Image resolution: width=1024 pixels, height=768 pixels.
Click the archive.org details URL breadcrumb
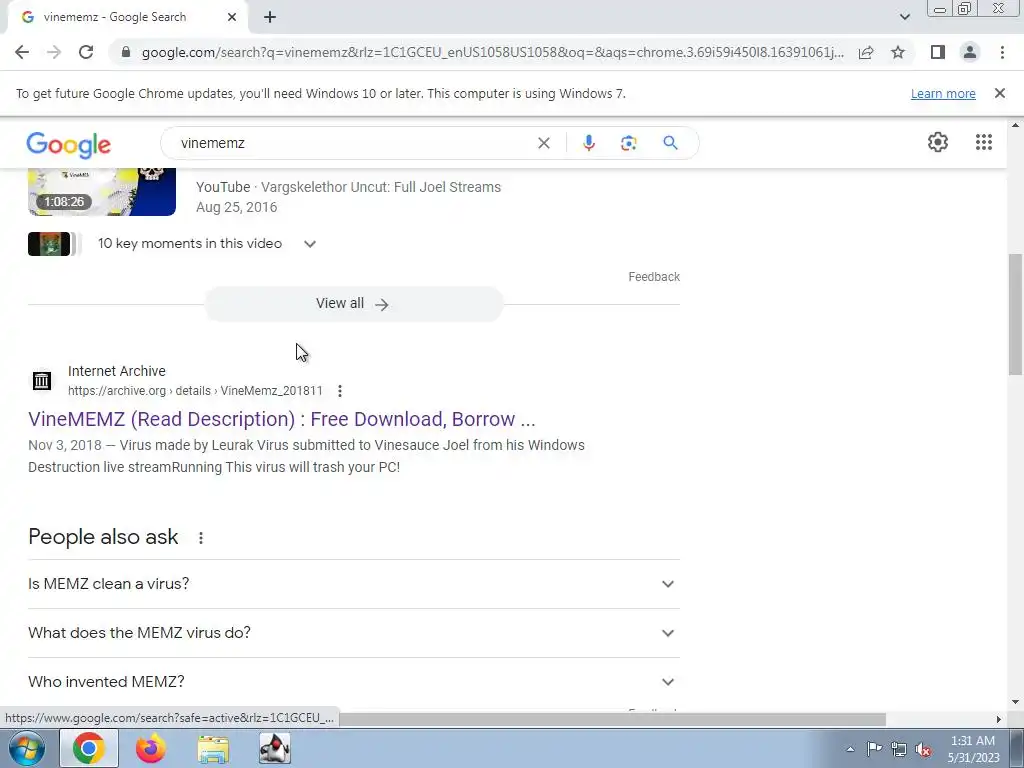[x=195, y=391]
